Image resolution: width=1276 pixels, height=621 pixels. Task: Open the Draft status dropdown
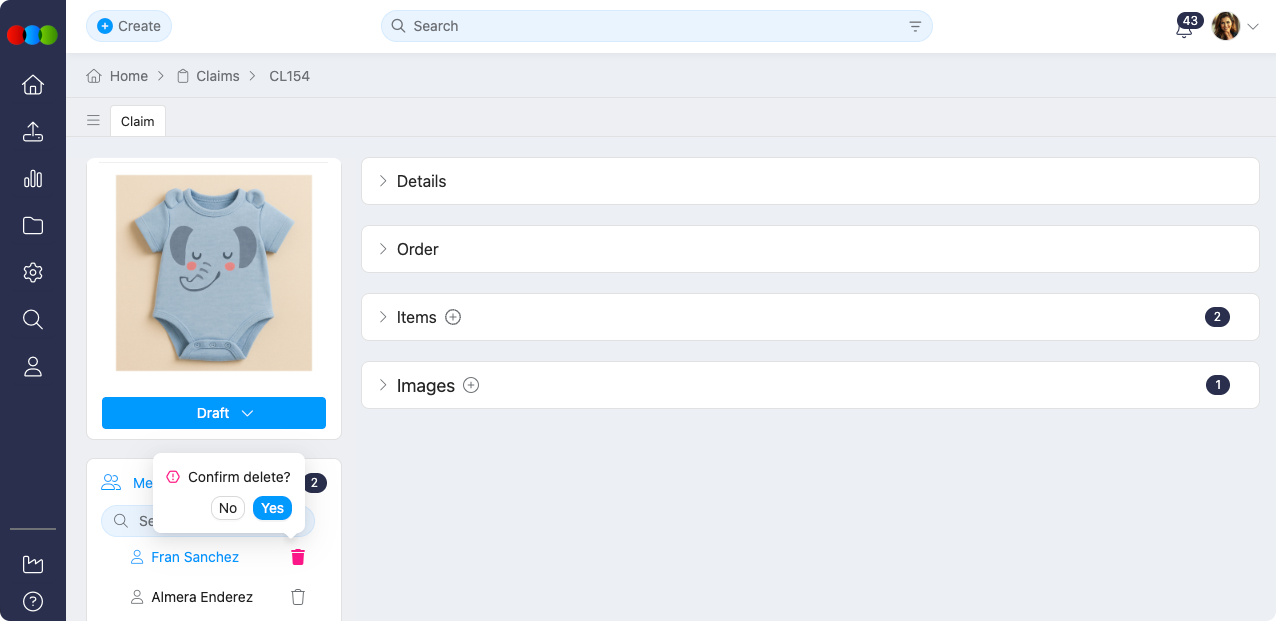(214, 413)
